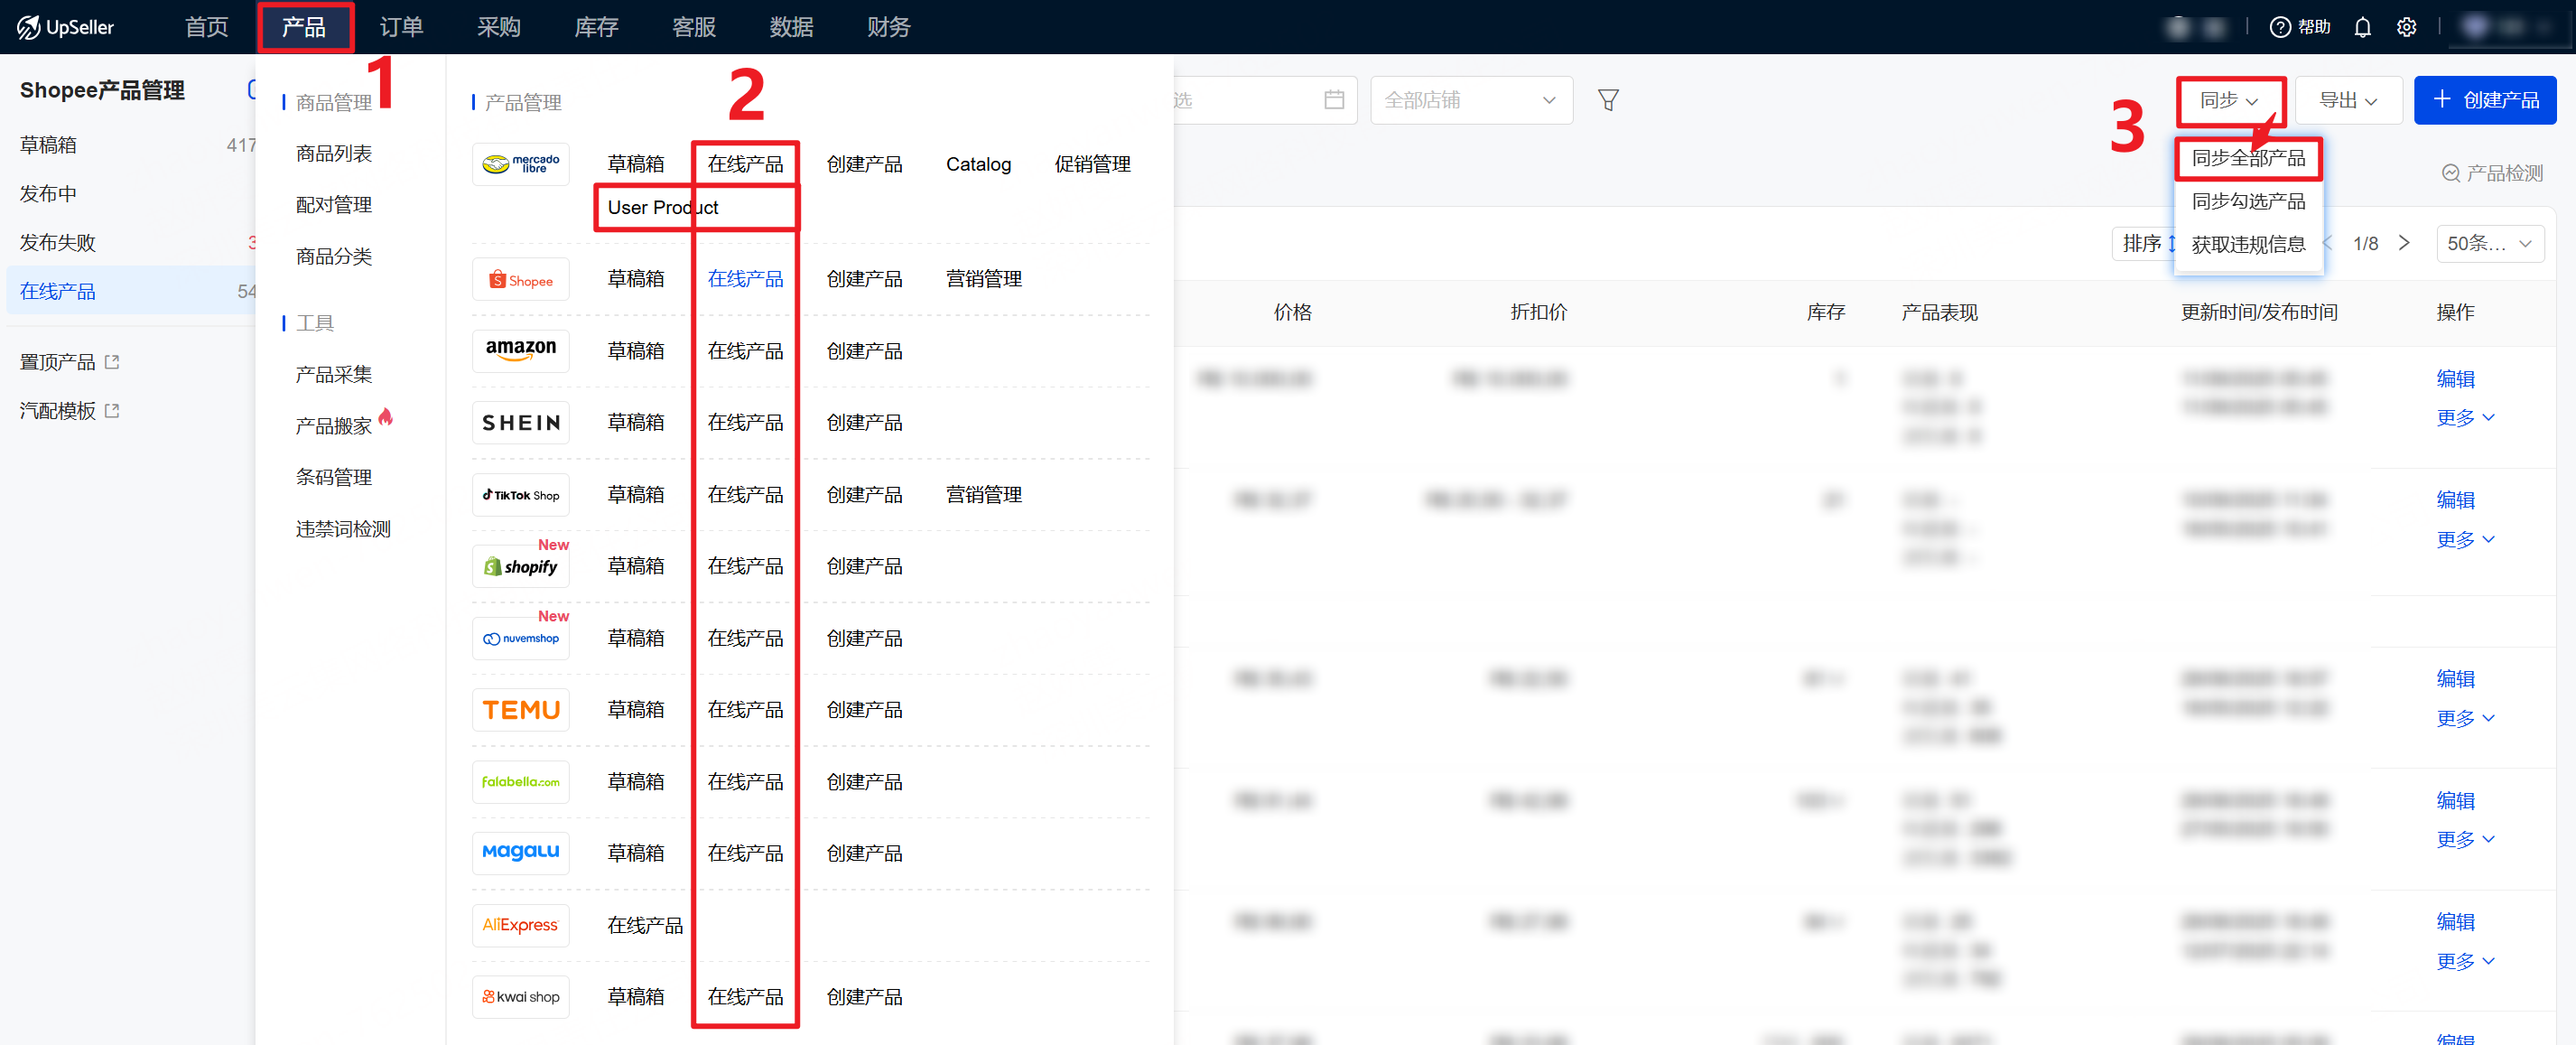Image resolution: width=2576 pixels, height=1045 pixels.
Task: Click the UpSeller logo
Action: coord(66,27)
